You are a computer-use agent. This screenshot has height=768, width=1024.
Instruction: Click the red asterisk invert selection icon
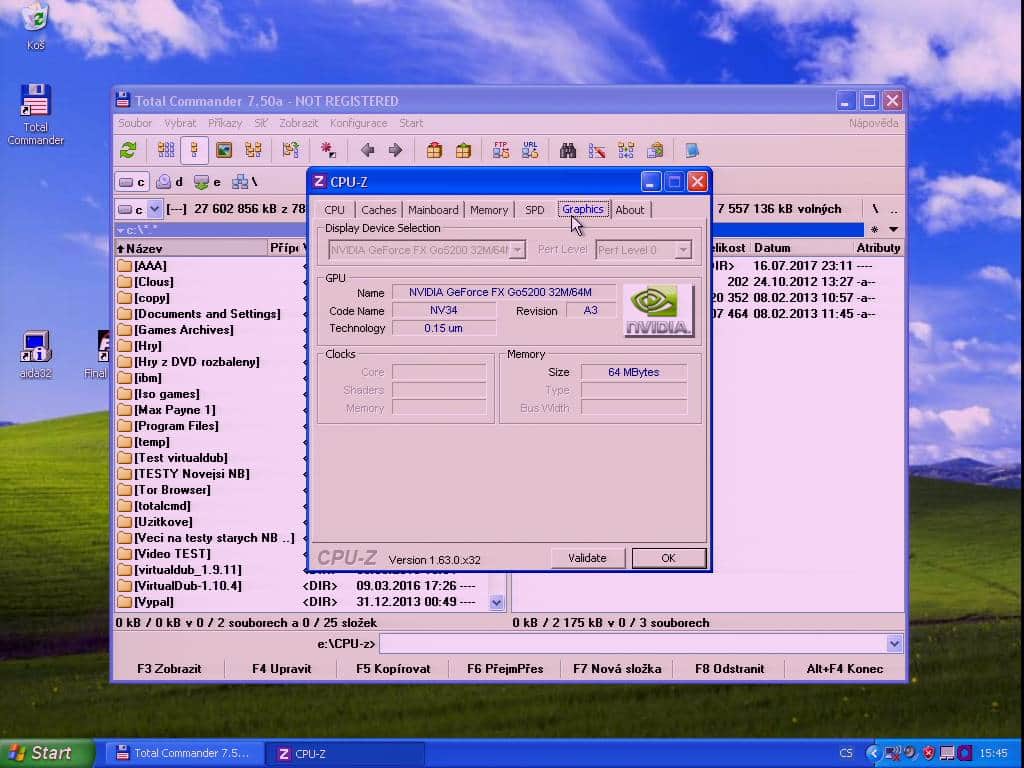[328, 150]
